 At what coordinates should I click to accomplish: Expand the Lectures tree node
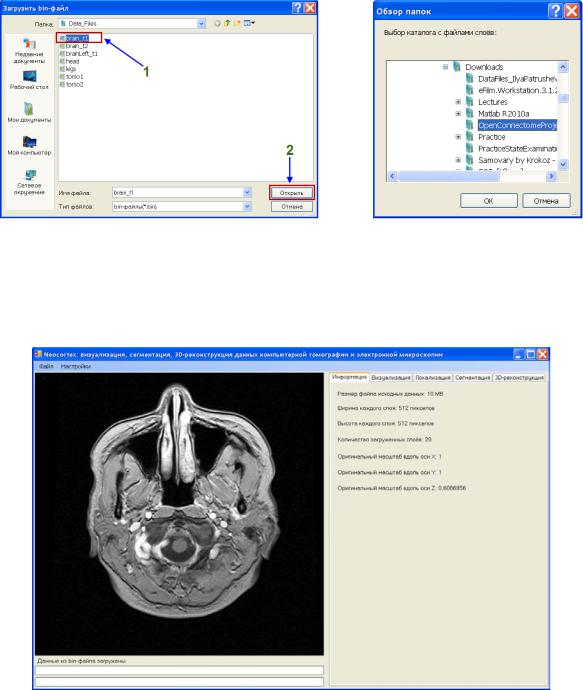point(458,102)
